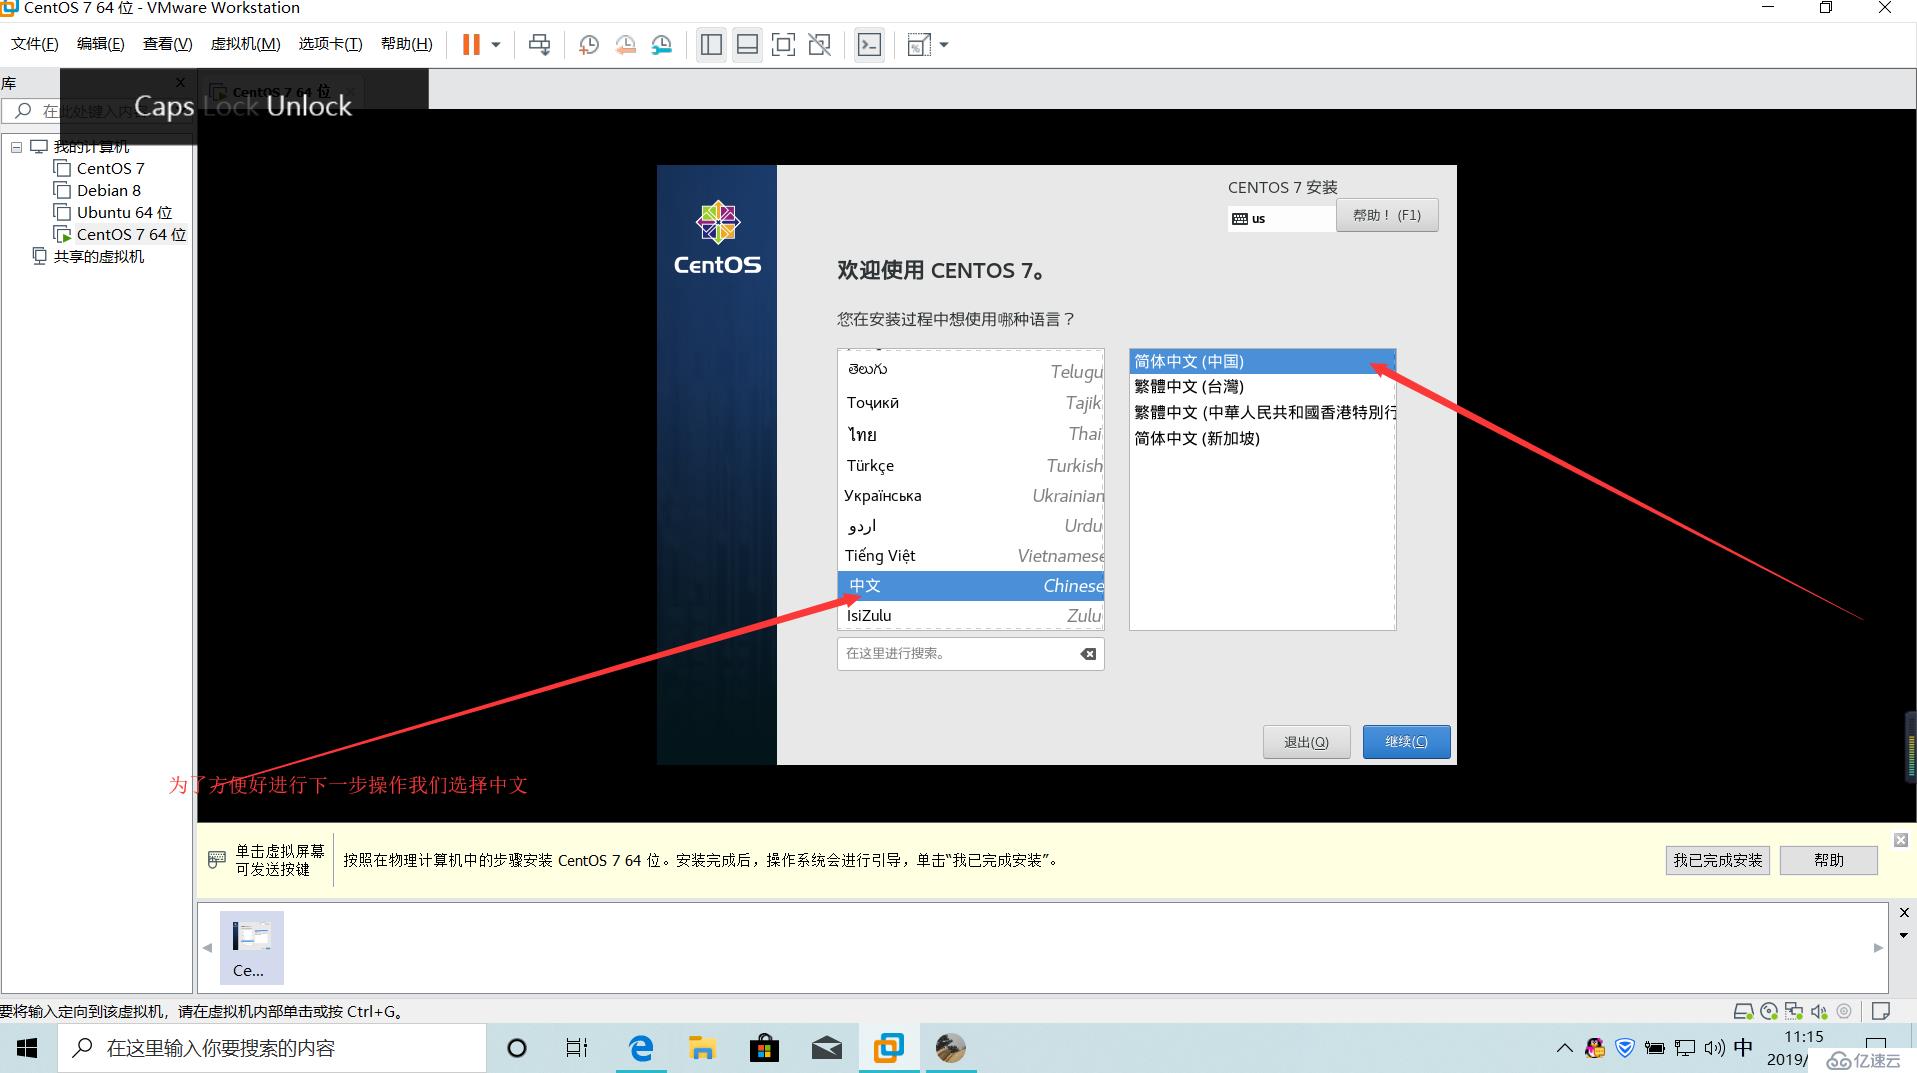This screenshot has height=1073, width=1917.
Task: Show hidden system tray icons
Action: 1564,1048
